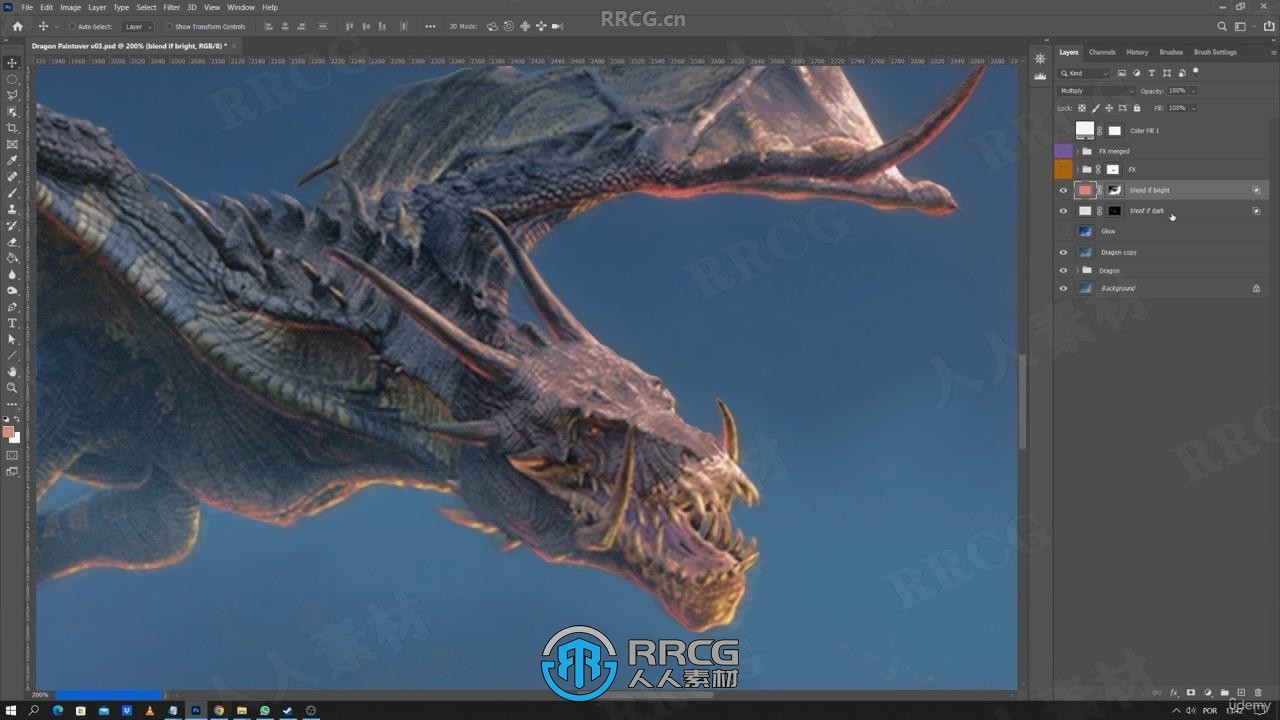Select the Eyedropper tool
Screen dimensions: 1280x720
coord(12,160)
